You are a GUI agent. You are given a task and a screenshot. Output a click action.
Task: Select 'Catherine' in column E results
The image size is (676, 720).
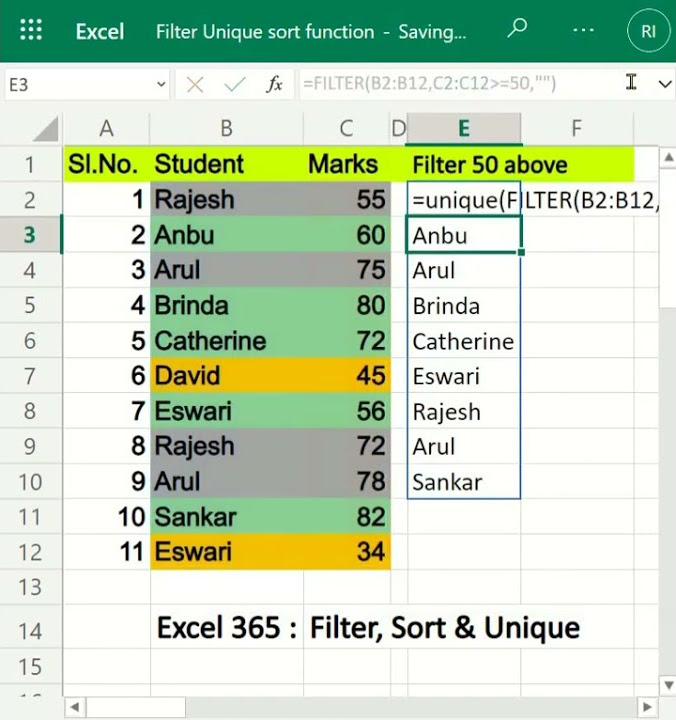pyautogui.click(x=464, y=341)
